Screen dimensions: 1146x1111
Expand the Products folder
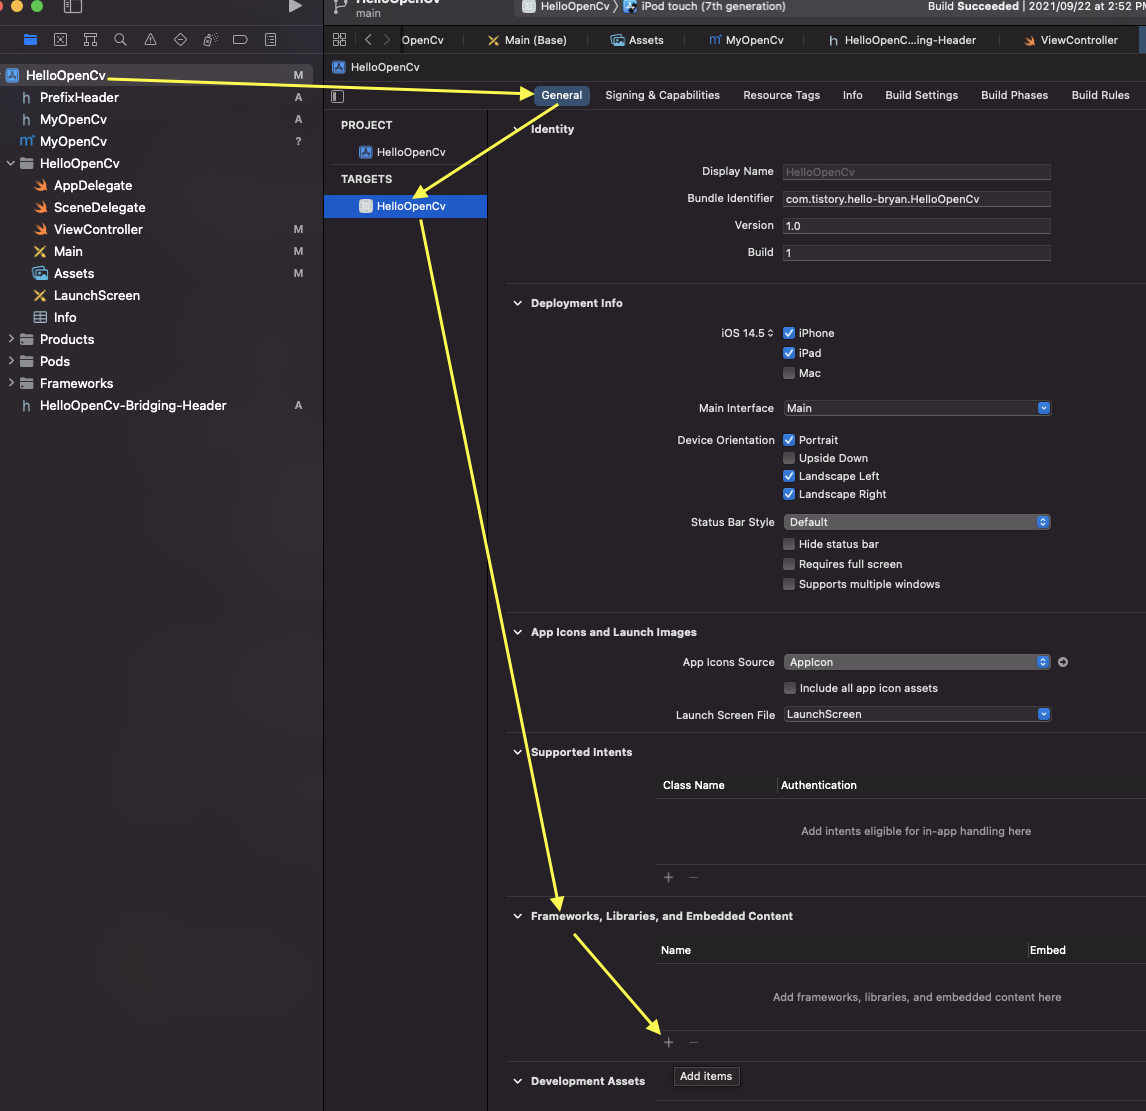pos(11,339)
